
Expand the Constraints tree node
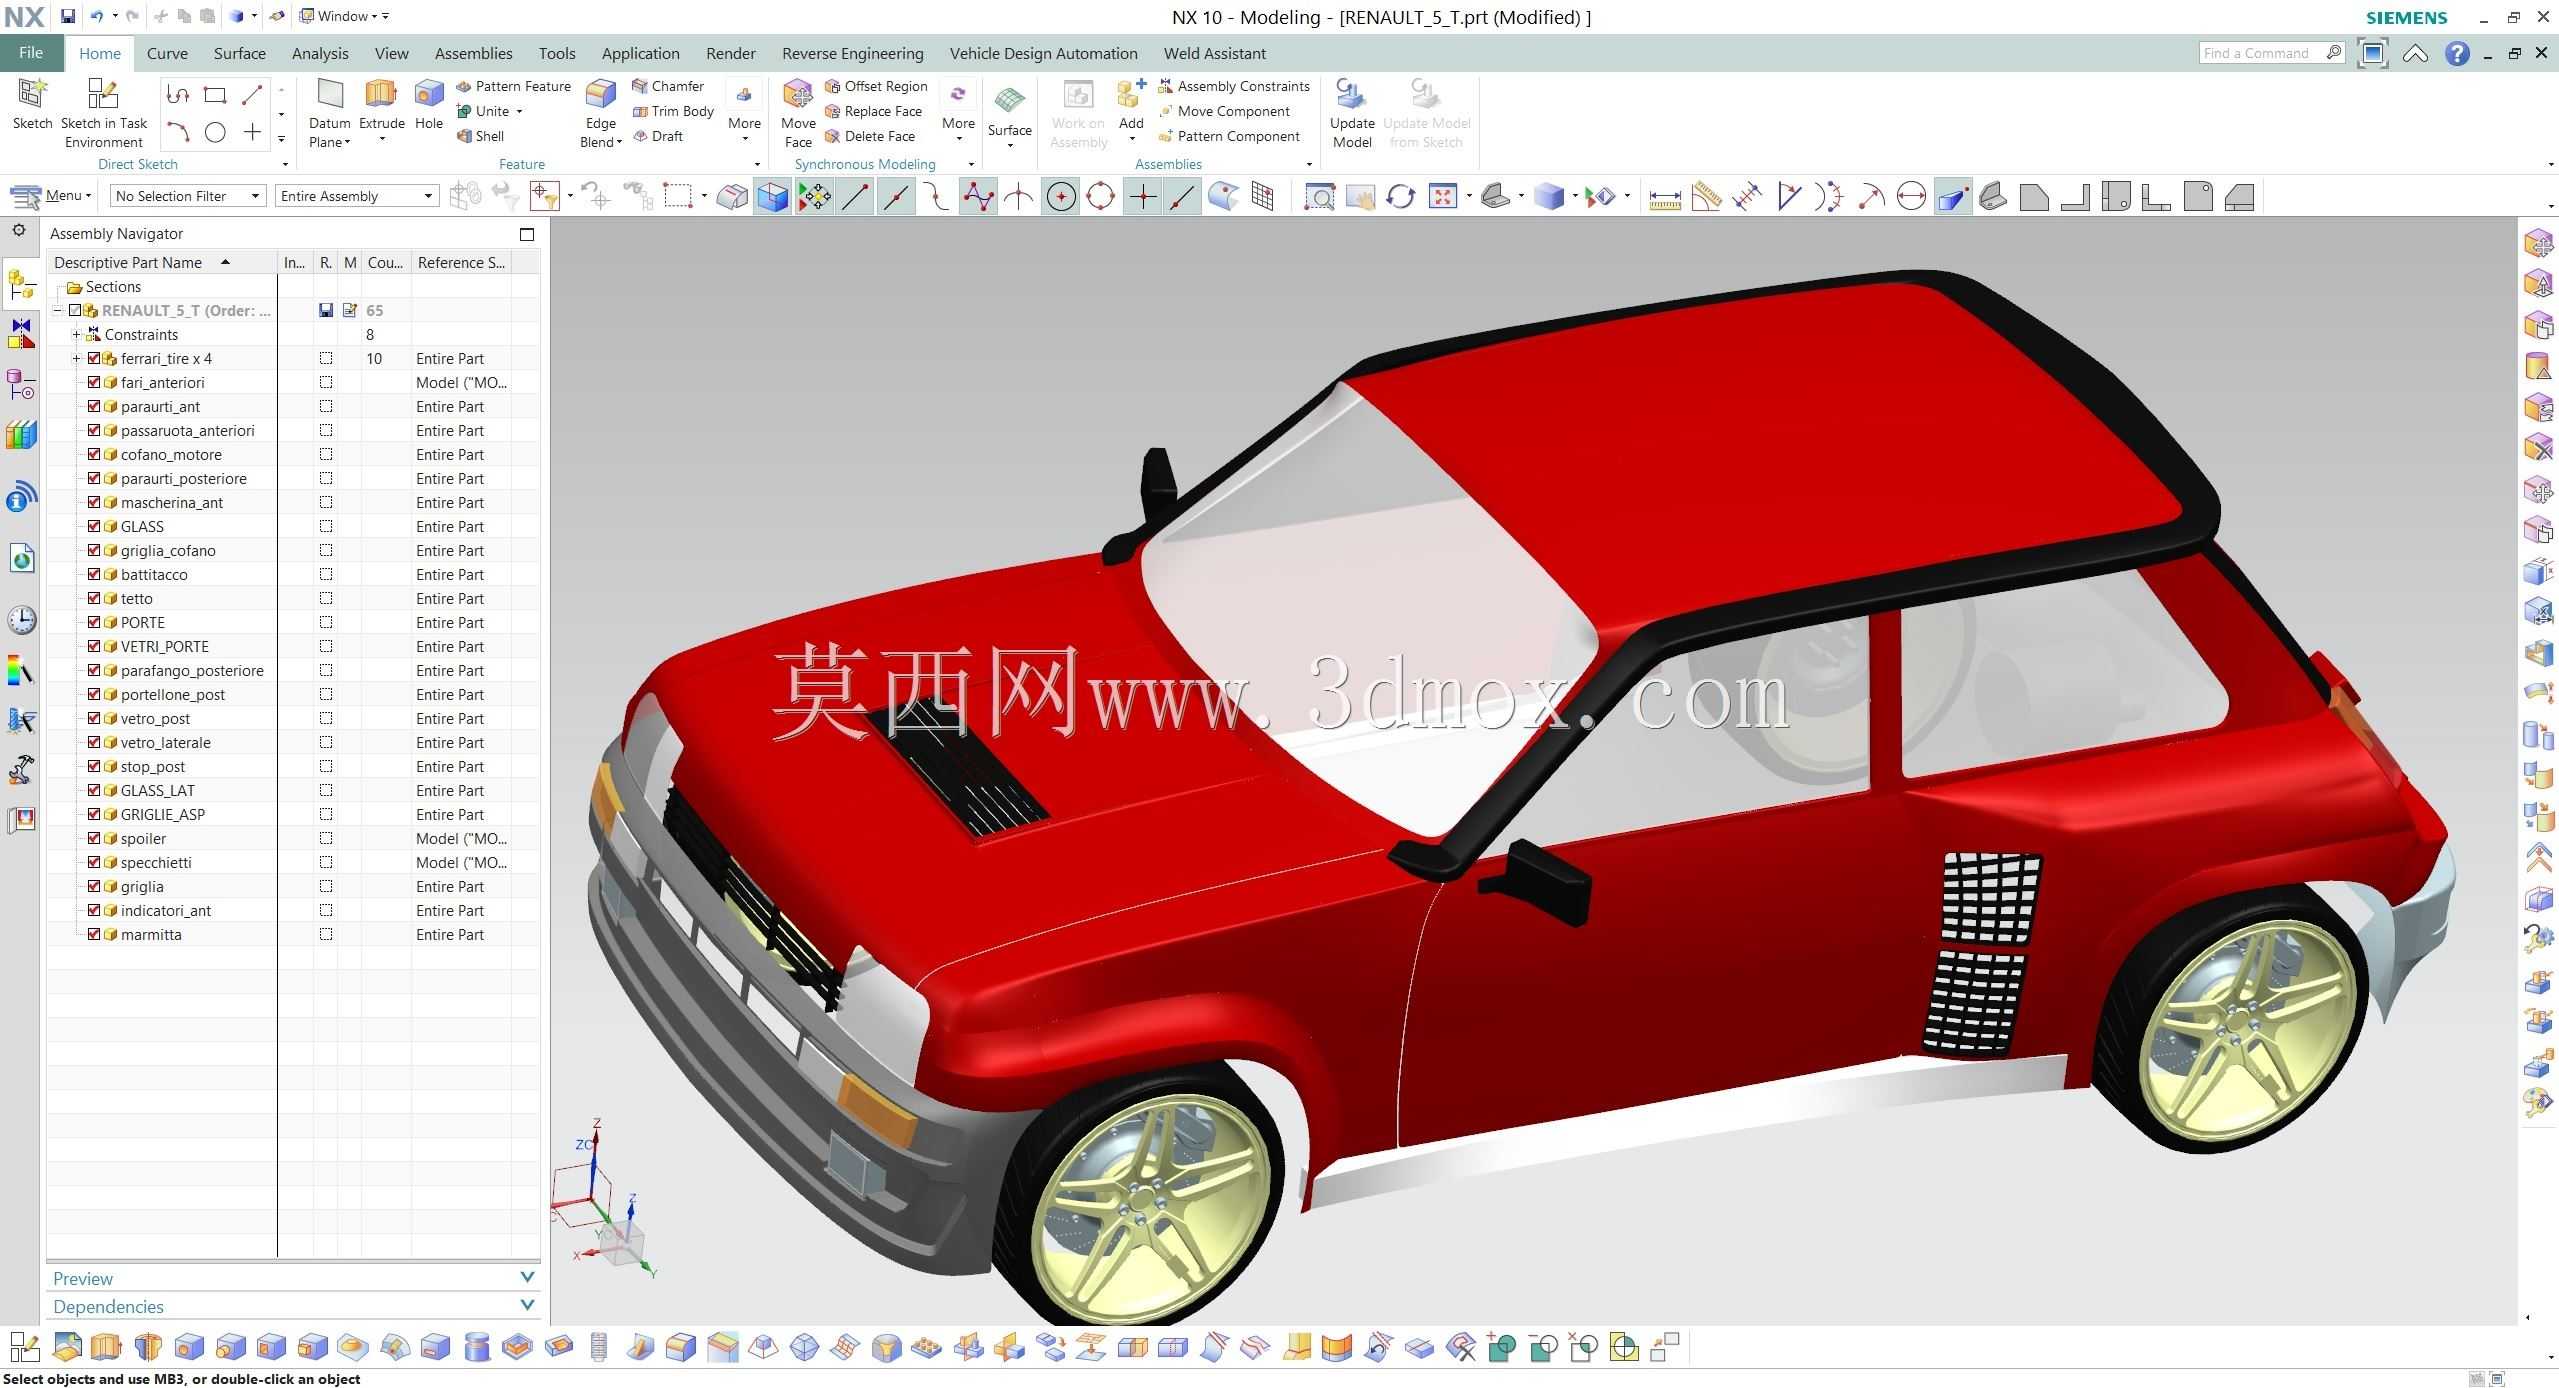[76, 334]
